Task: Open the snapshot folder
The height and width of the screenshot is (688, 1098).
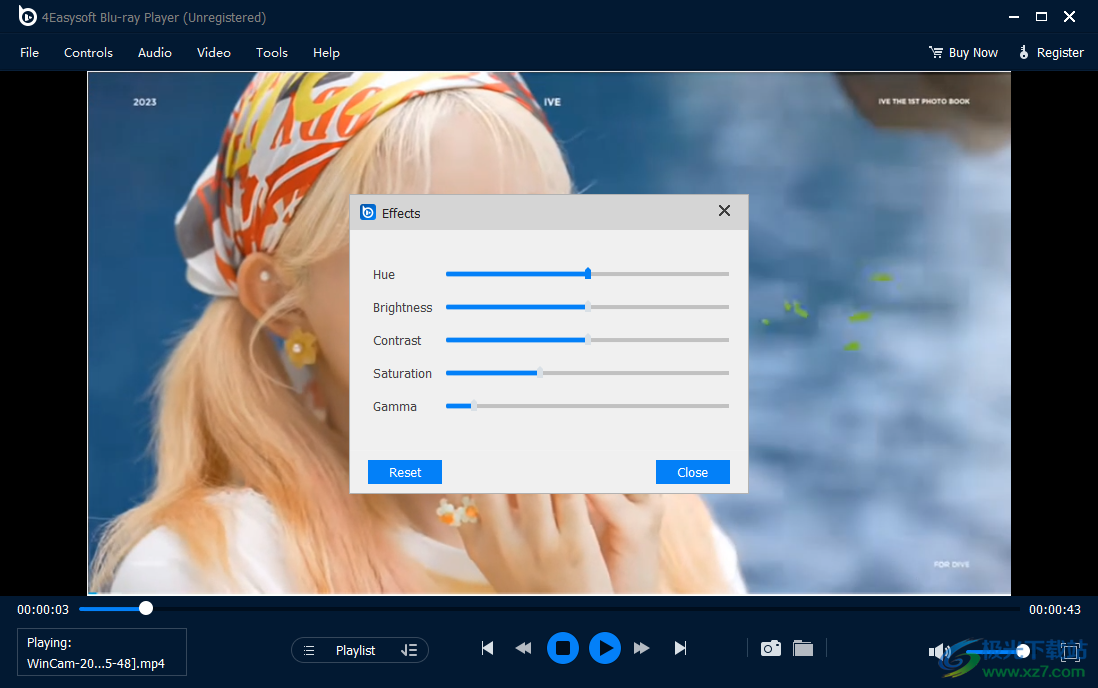Action: point(803,648)
